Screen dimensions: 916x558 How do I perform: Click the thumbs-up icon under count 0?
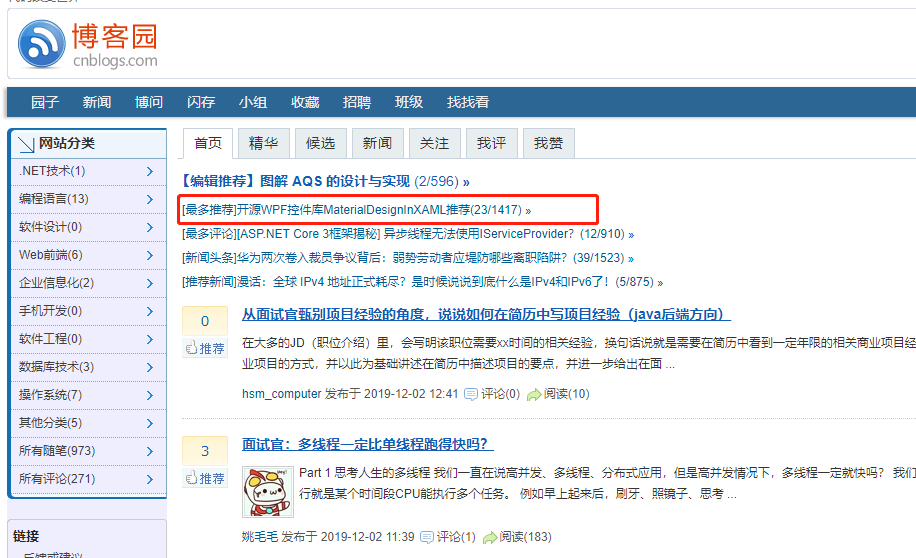[x=191, y=349]
